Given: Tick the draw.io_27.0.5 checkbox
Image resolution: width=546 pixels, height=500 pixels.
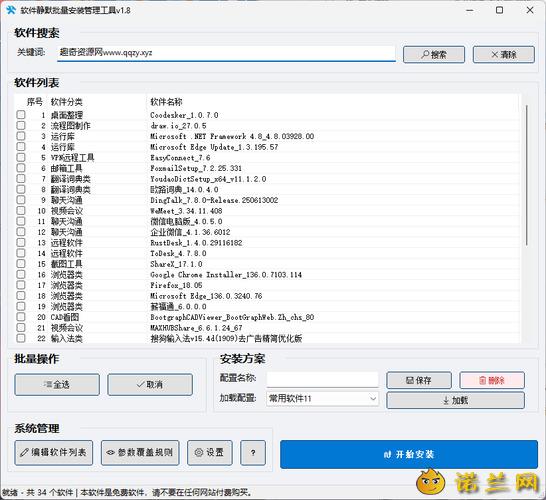Looking at the screenshot, I should click(x=21, y=125).
